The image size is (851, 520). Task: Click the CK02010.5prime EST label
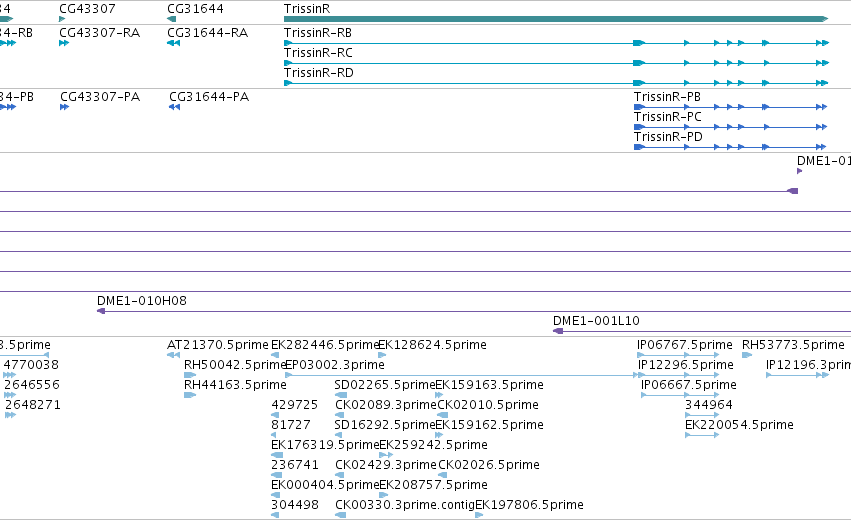coord(488,405)
